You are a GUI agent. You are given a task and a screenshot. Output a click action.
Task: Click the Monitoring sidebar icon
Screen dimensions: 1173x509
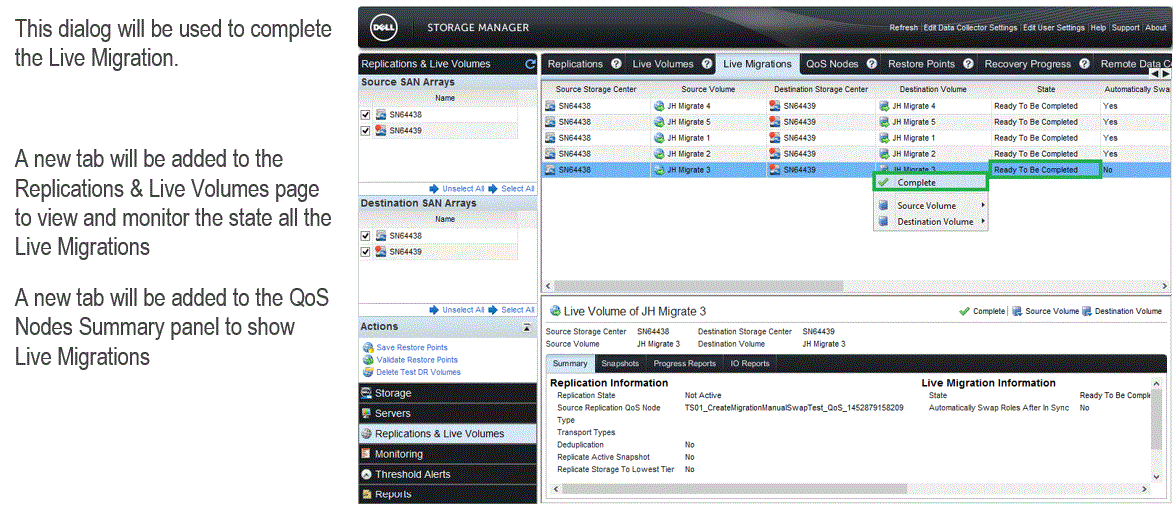pyautogui.click(x=367, y=454)
